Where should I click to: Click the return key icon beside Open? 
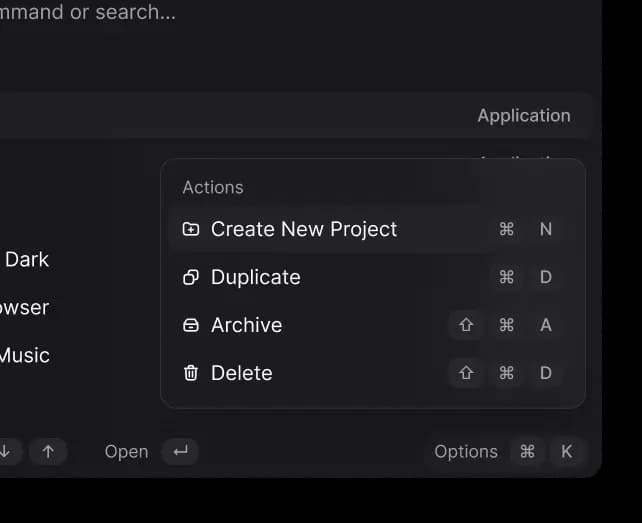[x=181, y=452]
